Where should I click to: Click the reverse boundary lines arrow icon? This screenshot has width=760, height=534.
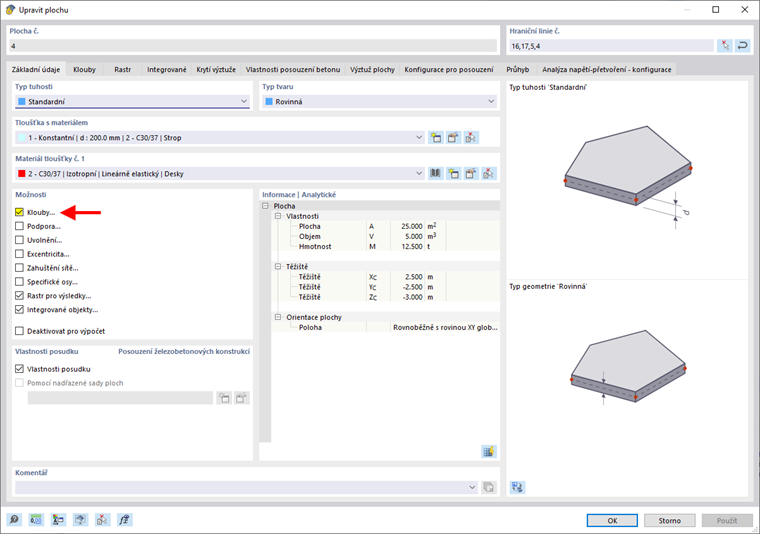[743, 46]
